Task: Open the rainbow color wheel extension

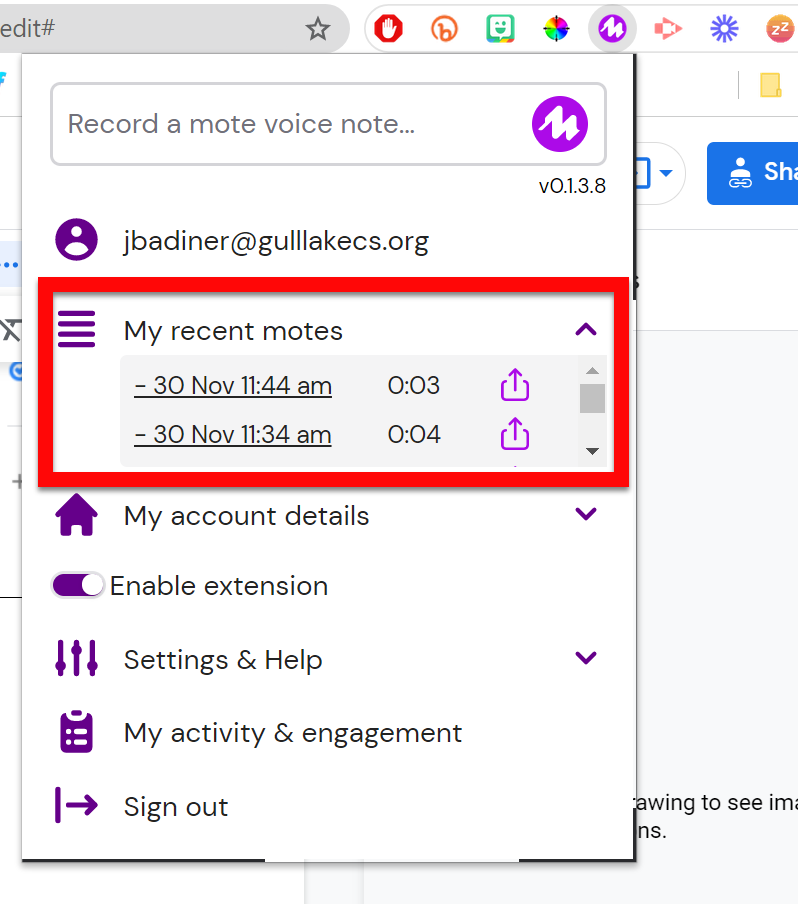Action: click(556, 28)
